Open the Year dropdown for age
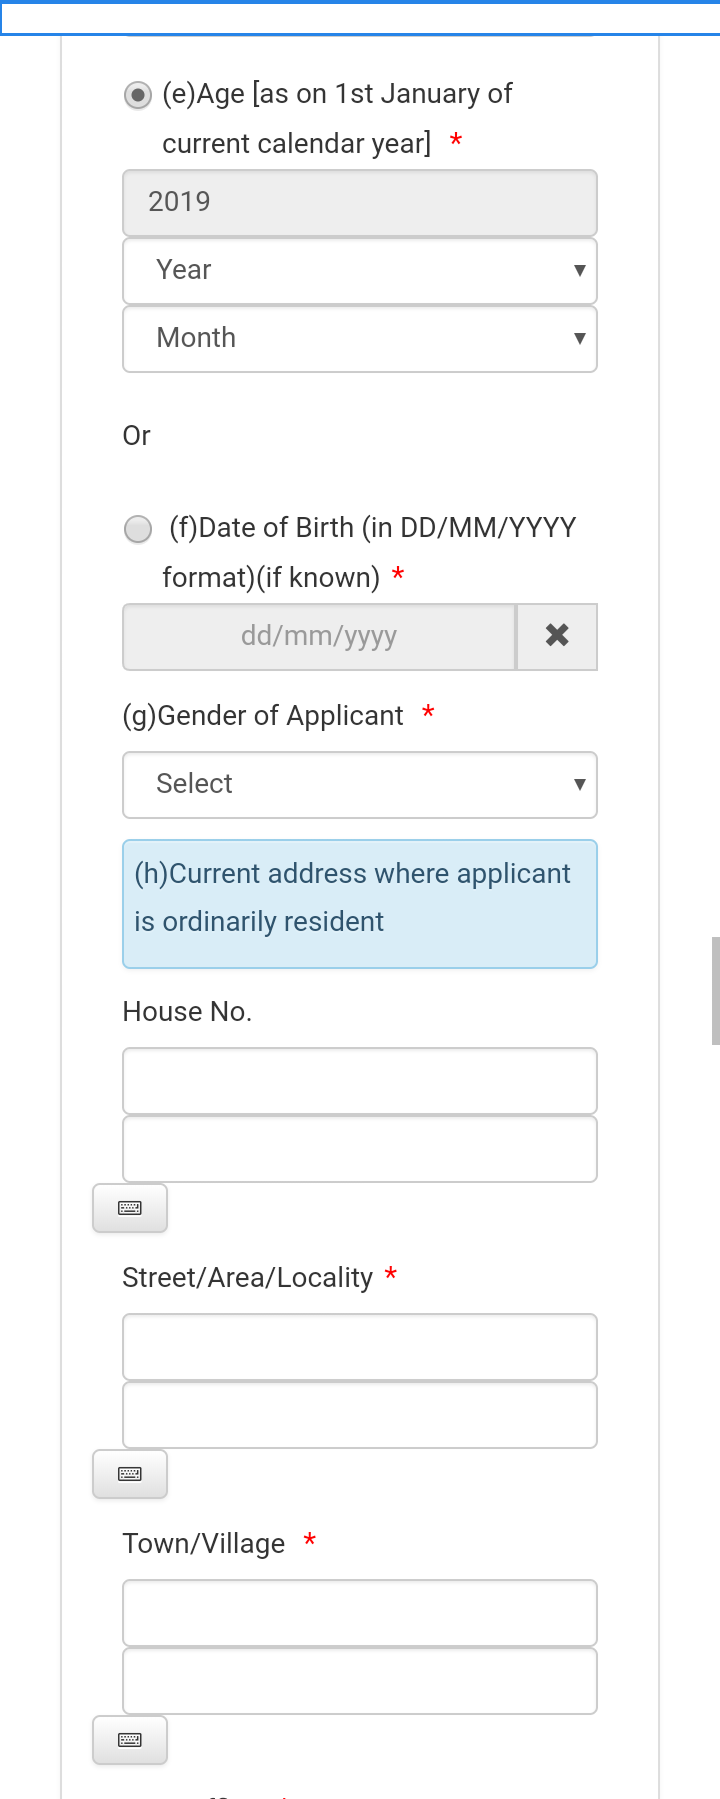The width and height of the screenshot is (720, 1799). (x=360, y=271)
